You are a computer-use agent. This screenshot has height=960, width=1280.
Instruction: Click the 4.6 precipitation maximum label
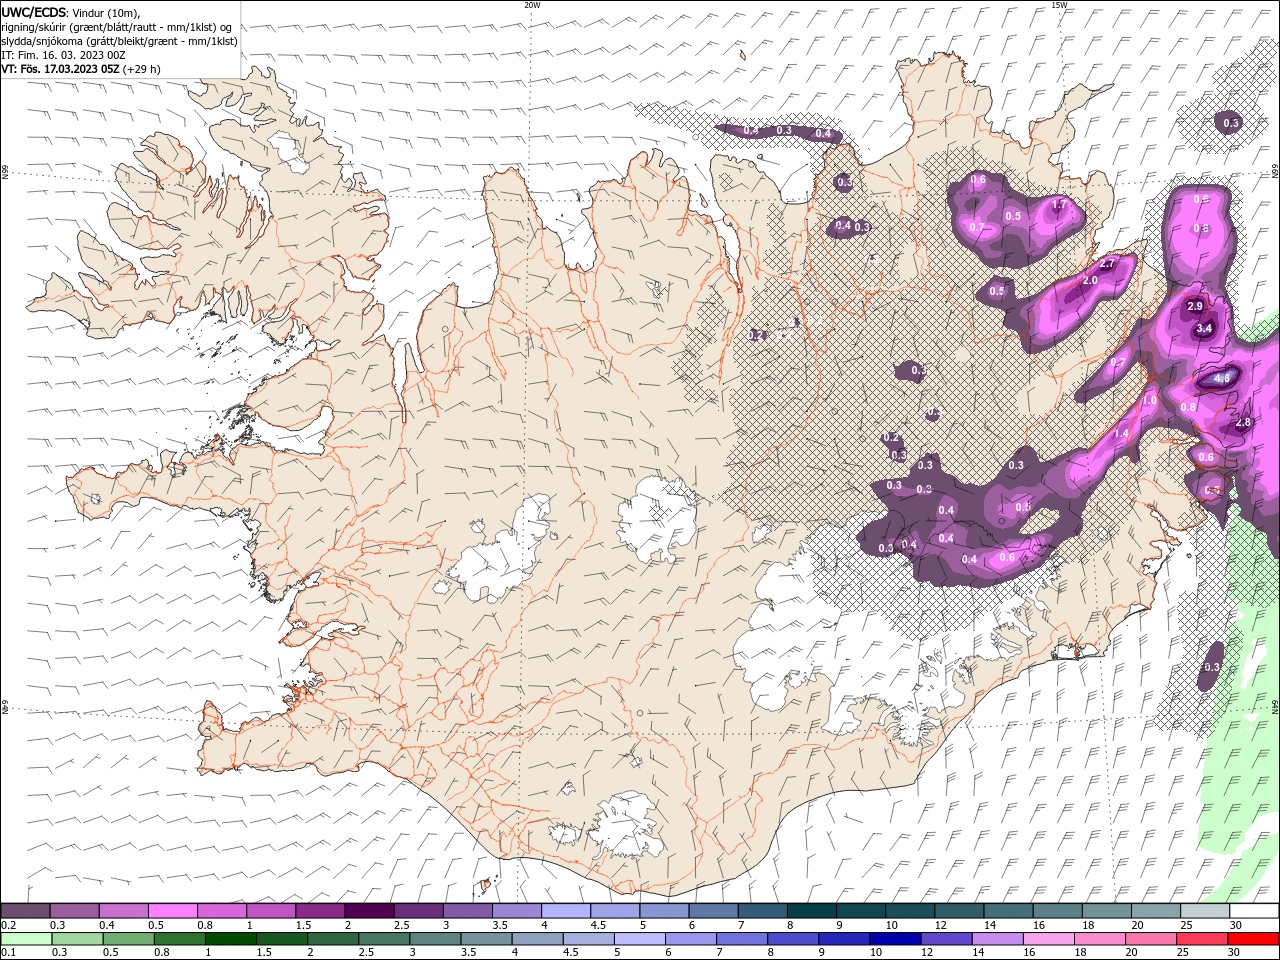click(1222, 379)
